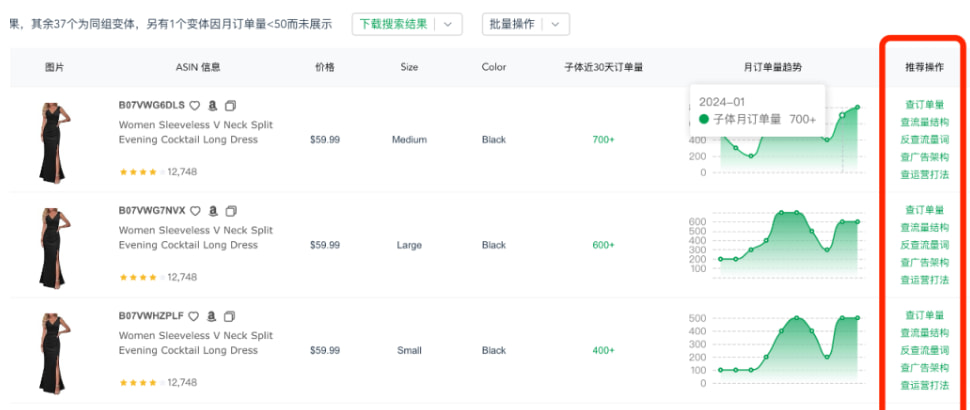Click 查运营打法 for B07VWG6DLS

(x=924, y=174)
